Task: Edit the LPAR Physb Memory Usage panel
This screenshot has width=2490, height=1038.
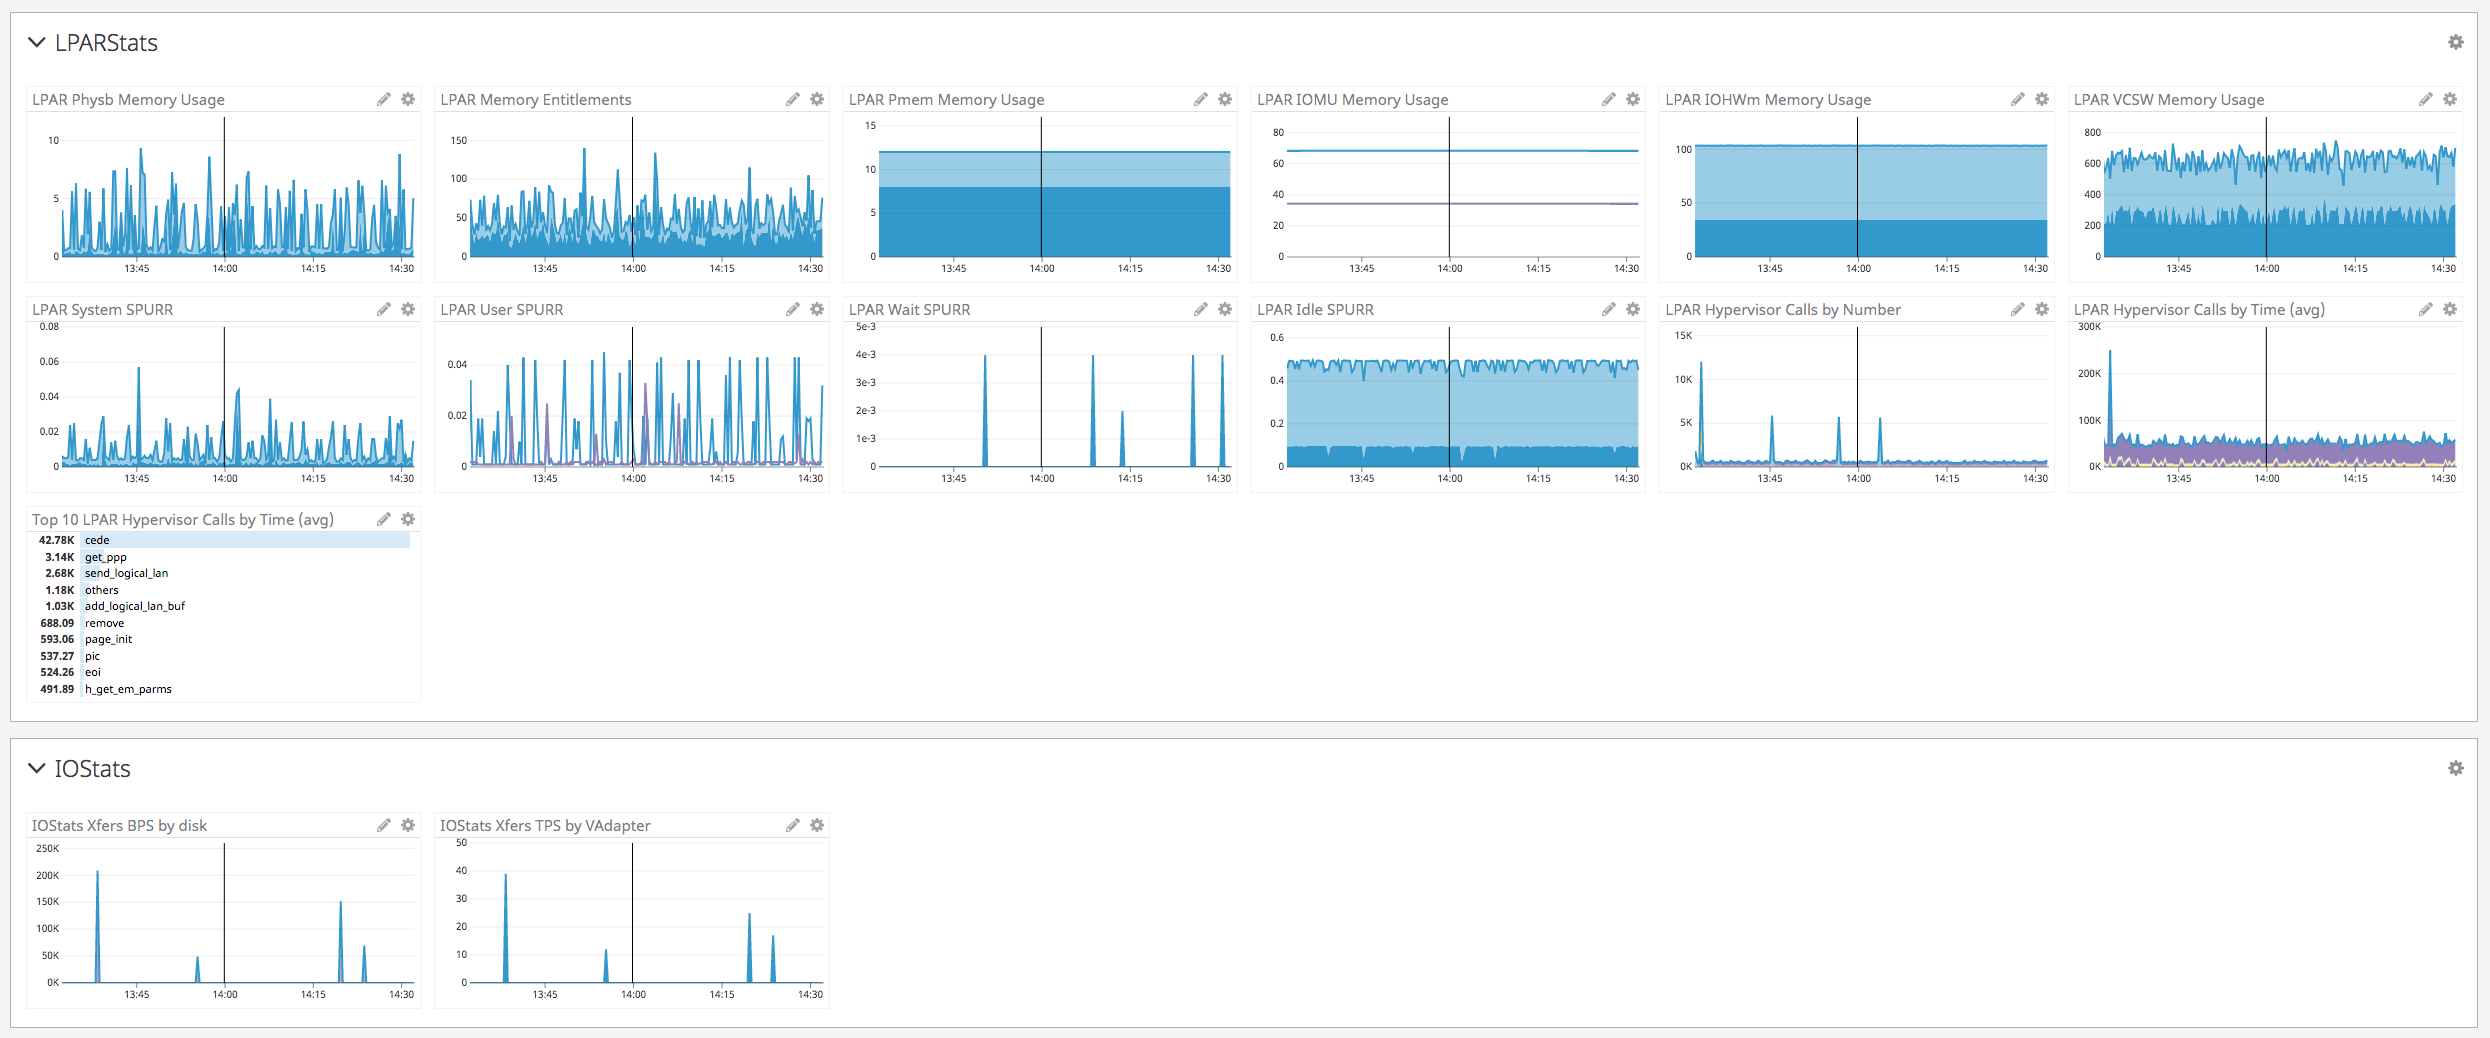Action: [384, 99]
